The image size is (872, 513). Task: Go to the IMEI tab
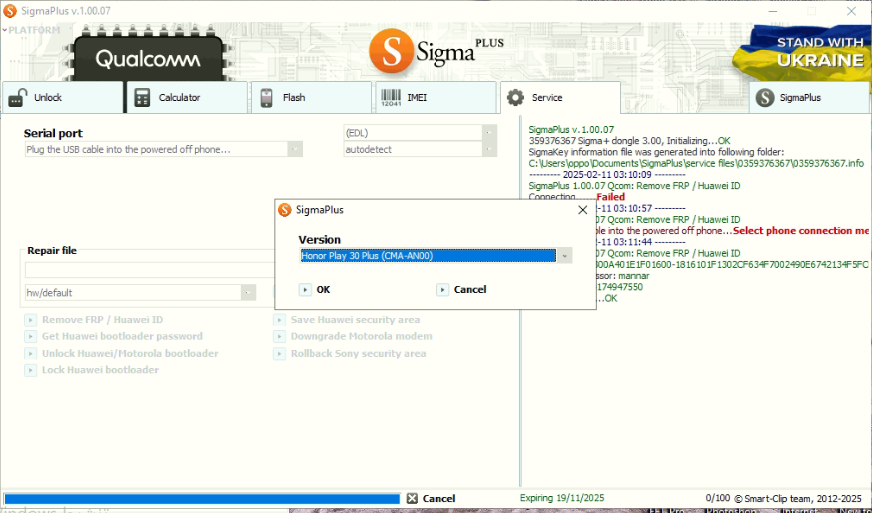click(x=436, y=97)
